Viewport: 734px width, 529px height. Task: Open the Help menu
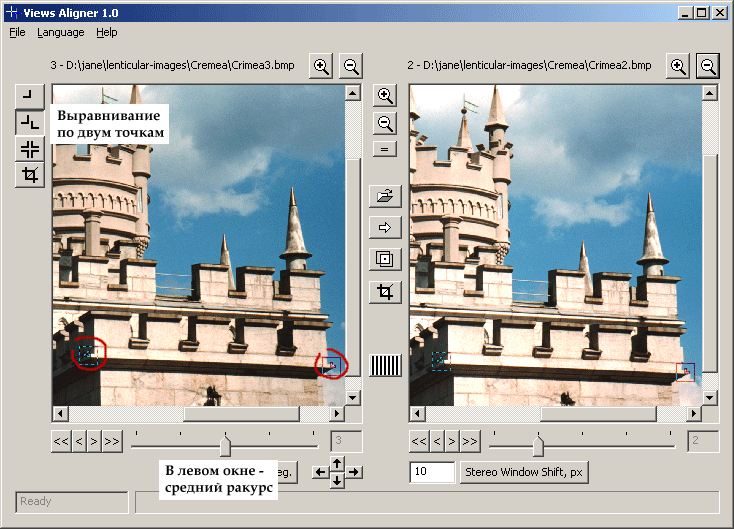click(107, 32)
